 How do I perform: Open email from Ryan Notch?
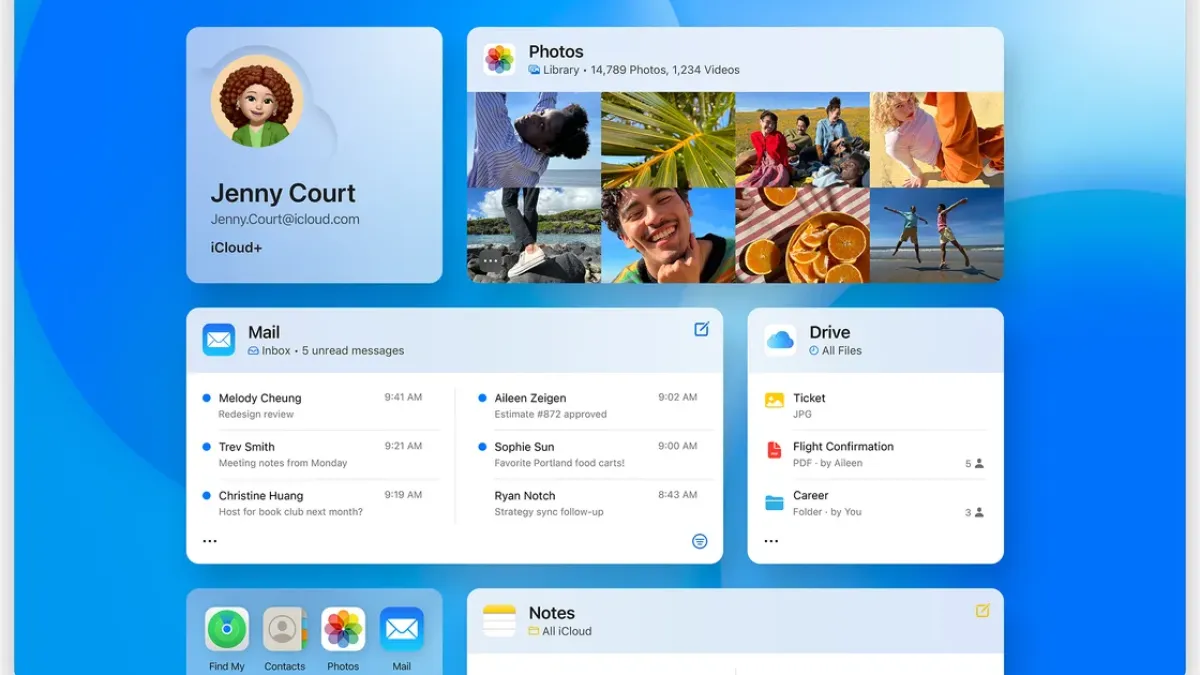(594, 503)
